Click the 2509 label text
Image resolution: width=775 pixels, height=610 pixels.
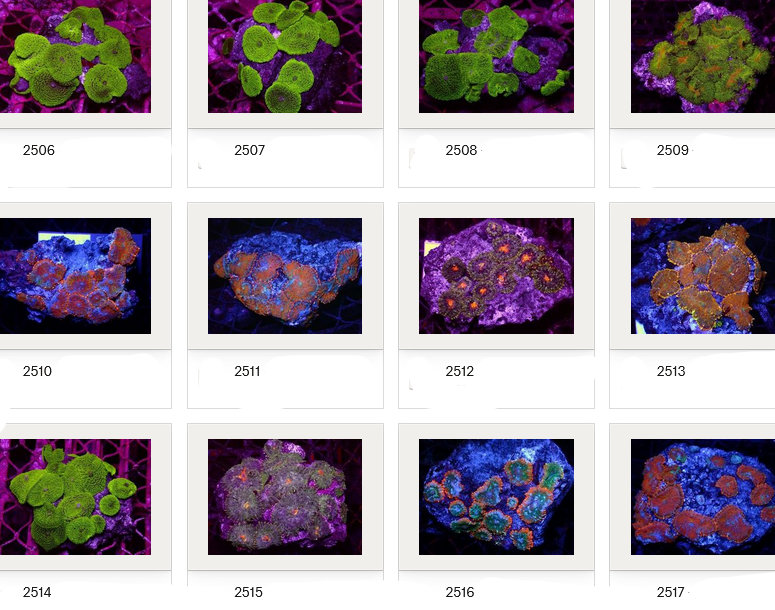point(672,151)
